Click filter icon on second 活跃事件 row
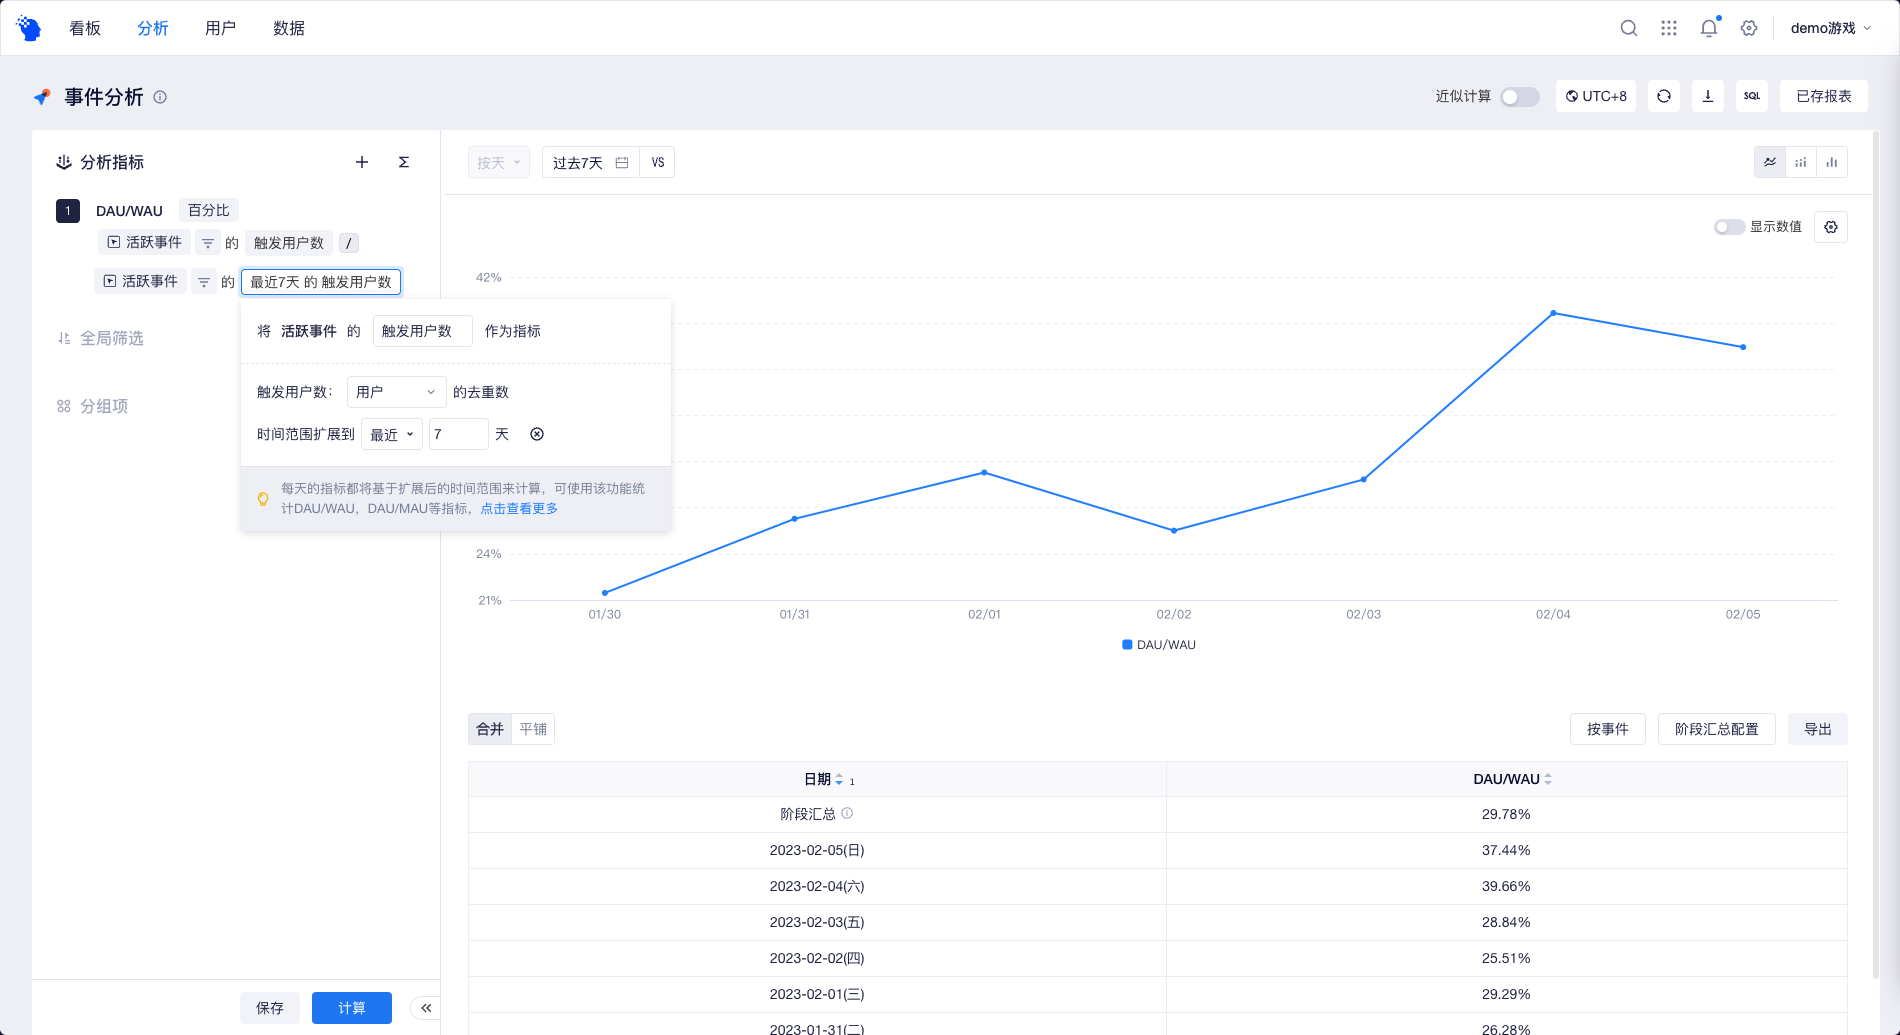1900x1035 pixels. [x=204, y=282]
